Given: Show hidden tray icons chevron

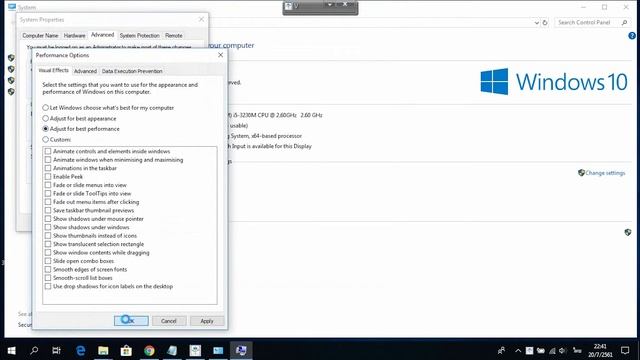Looking at the screenshot, I should click(518, 351).
